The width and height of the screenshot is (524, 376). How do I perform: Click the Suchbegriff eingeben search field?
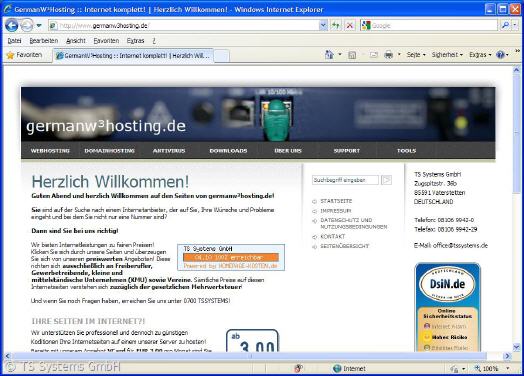coord(345,180)
